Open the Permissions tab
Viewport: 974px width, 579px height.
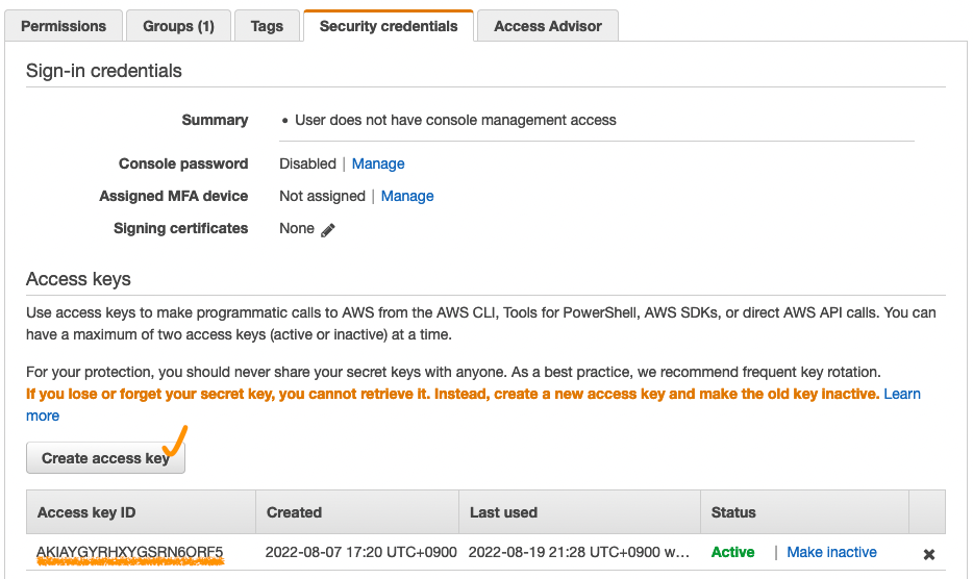coord(63,26)
